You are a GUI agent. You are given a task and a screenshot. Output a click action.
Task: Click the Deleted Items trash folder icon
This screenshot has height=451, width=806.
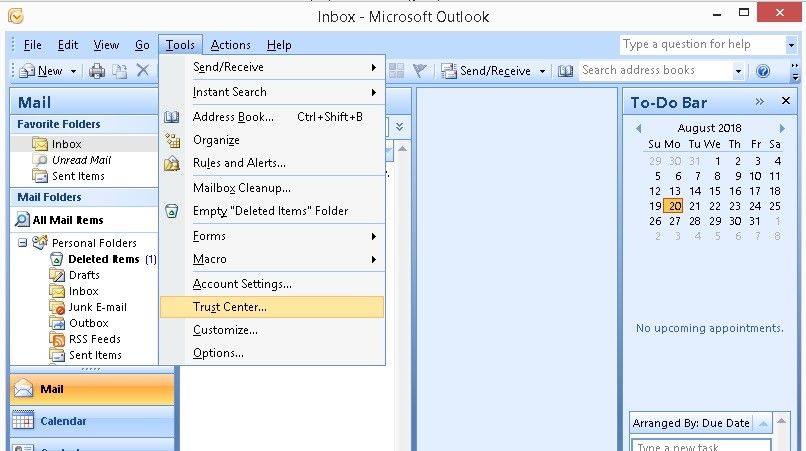pyautogui.click(x=57, y=259)
